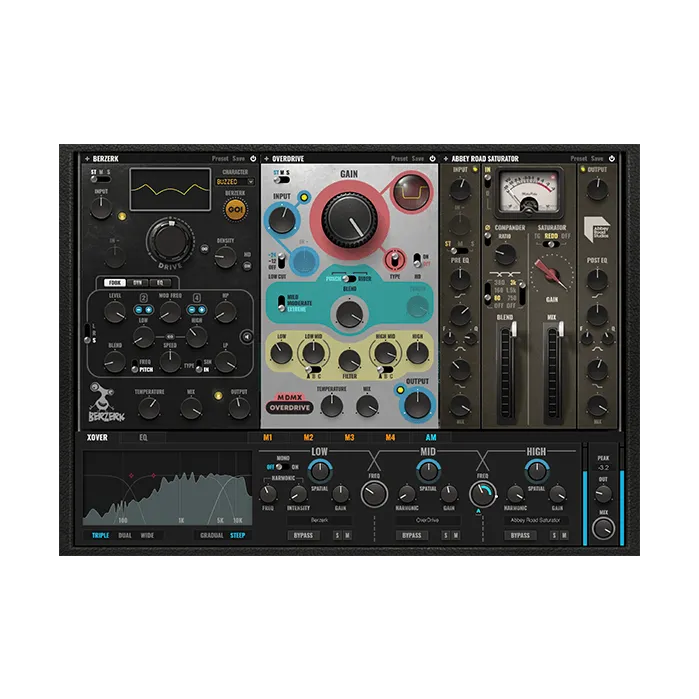This screenshot has height=699, width=699.
Task: Click the Mid-High crossover Freq knob
Action: pyautogui.click(x=482, y=493)
